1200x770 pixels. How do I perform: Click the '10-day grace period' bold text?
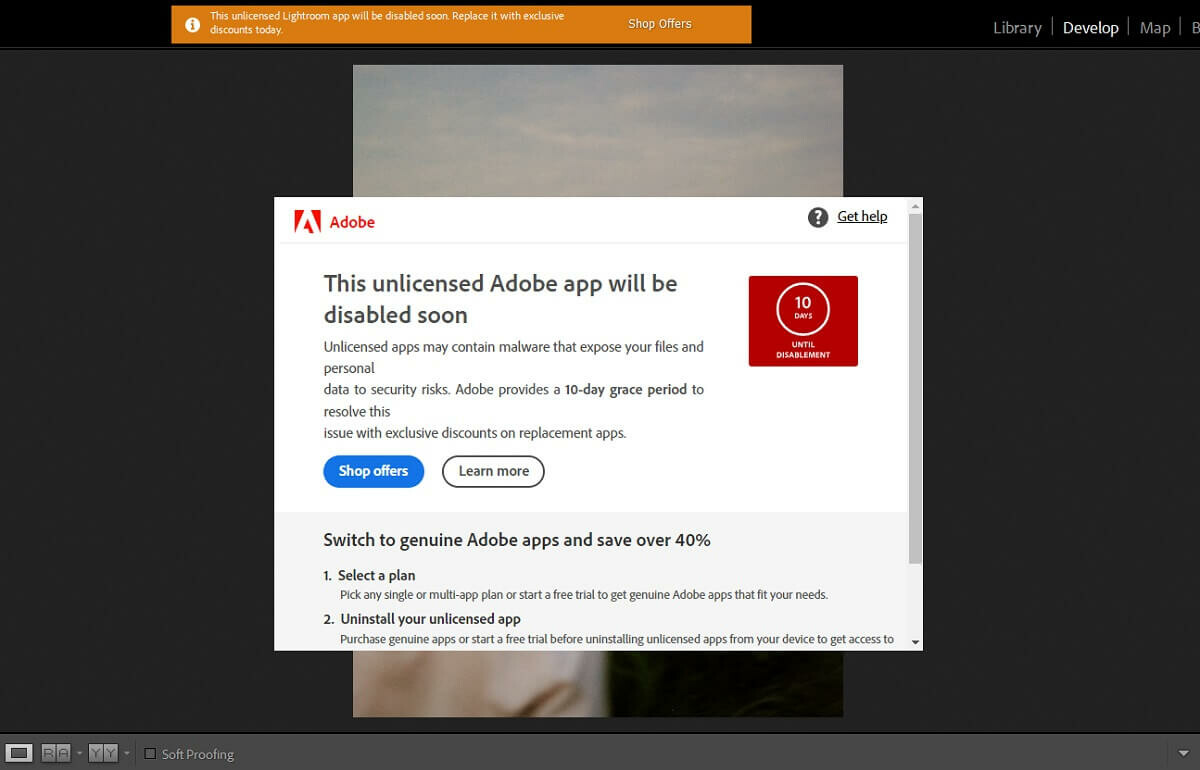(x=626, y=389)
